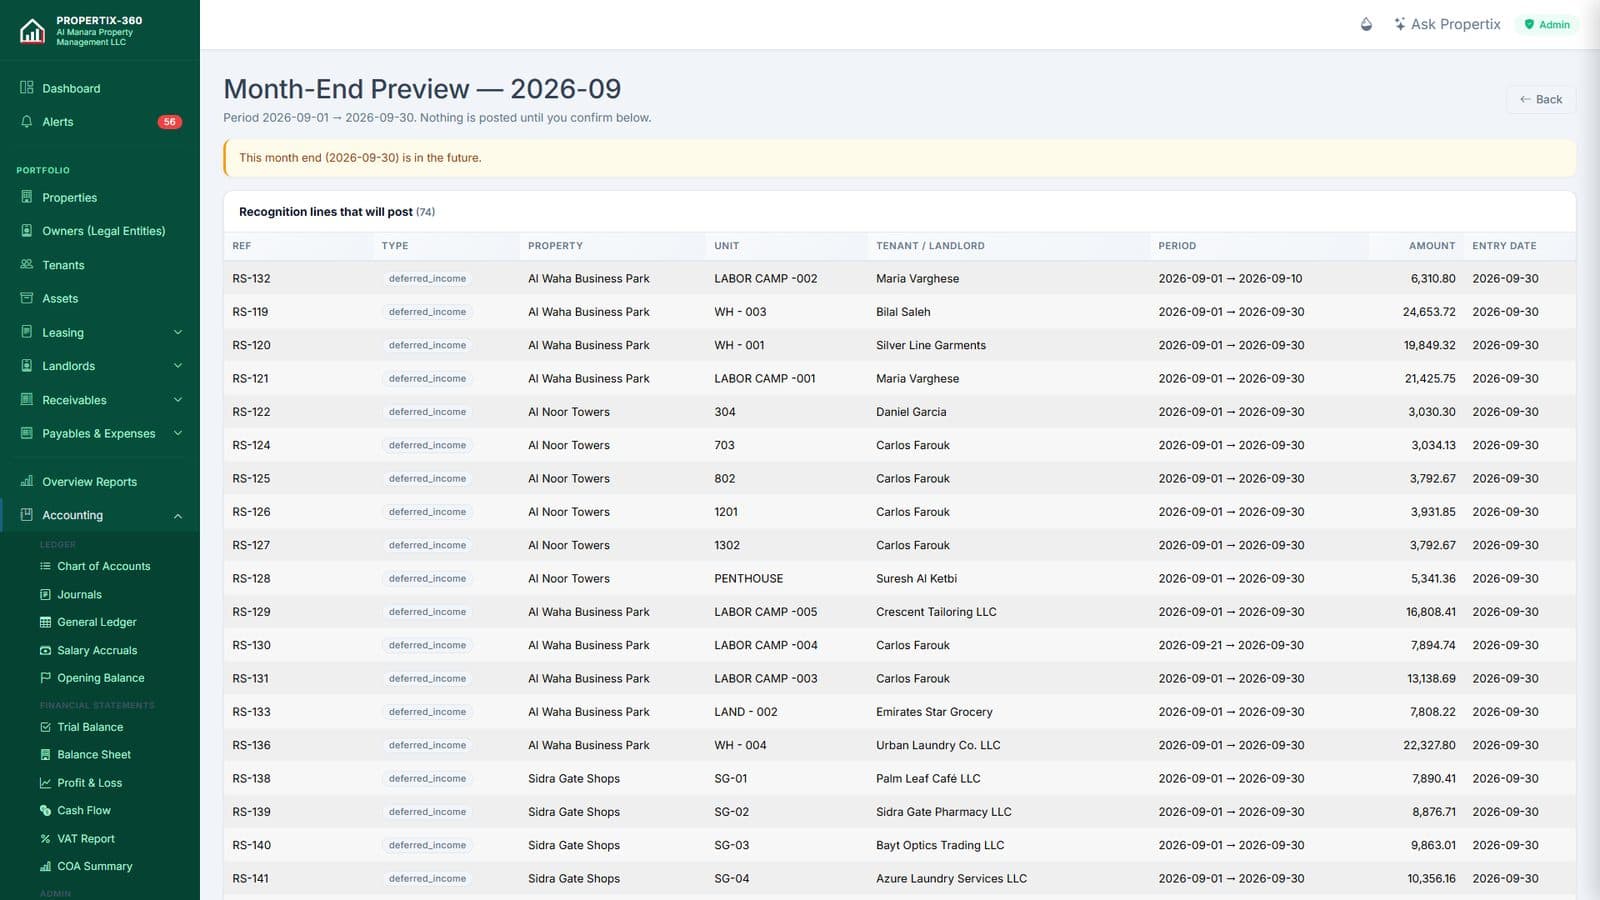This screenshot has width=1600, height=900.
Task: Expand the Payables & Expenses chevron
Action: (178, 433)
